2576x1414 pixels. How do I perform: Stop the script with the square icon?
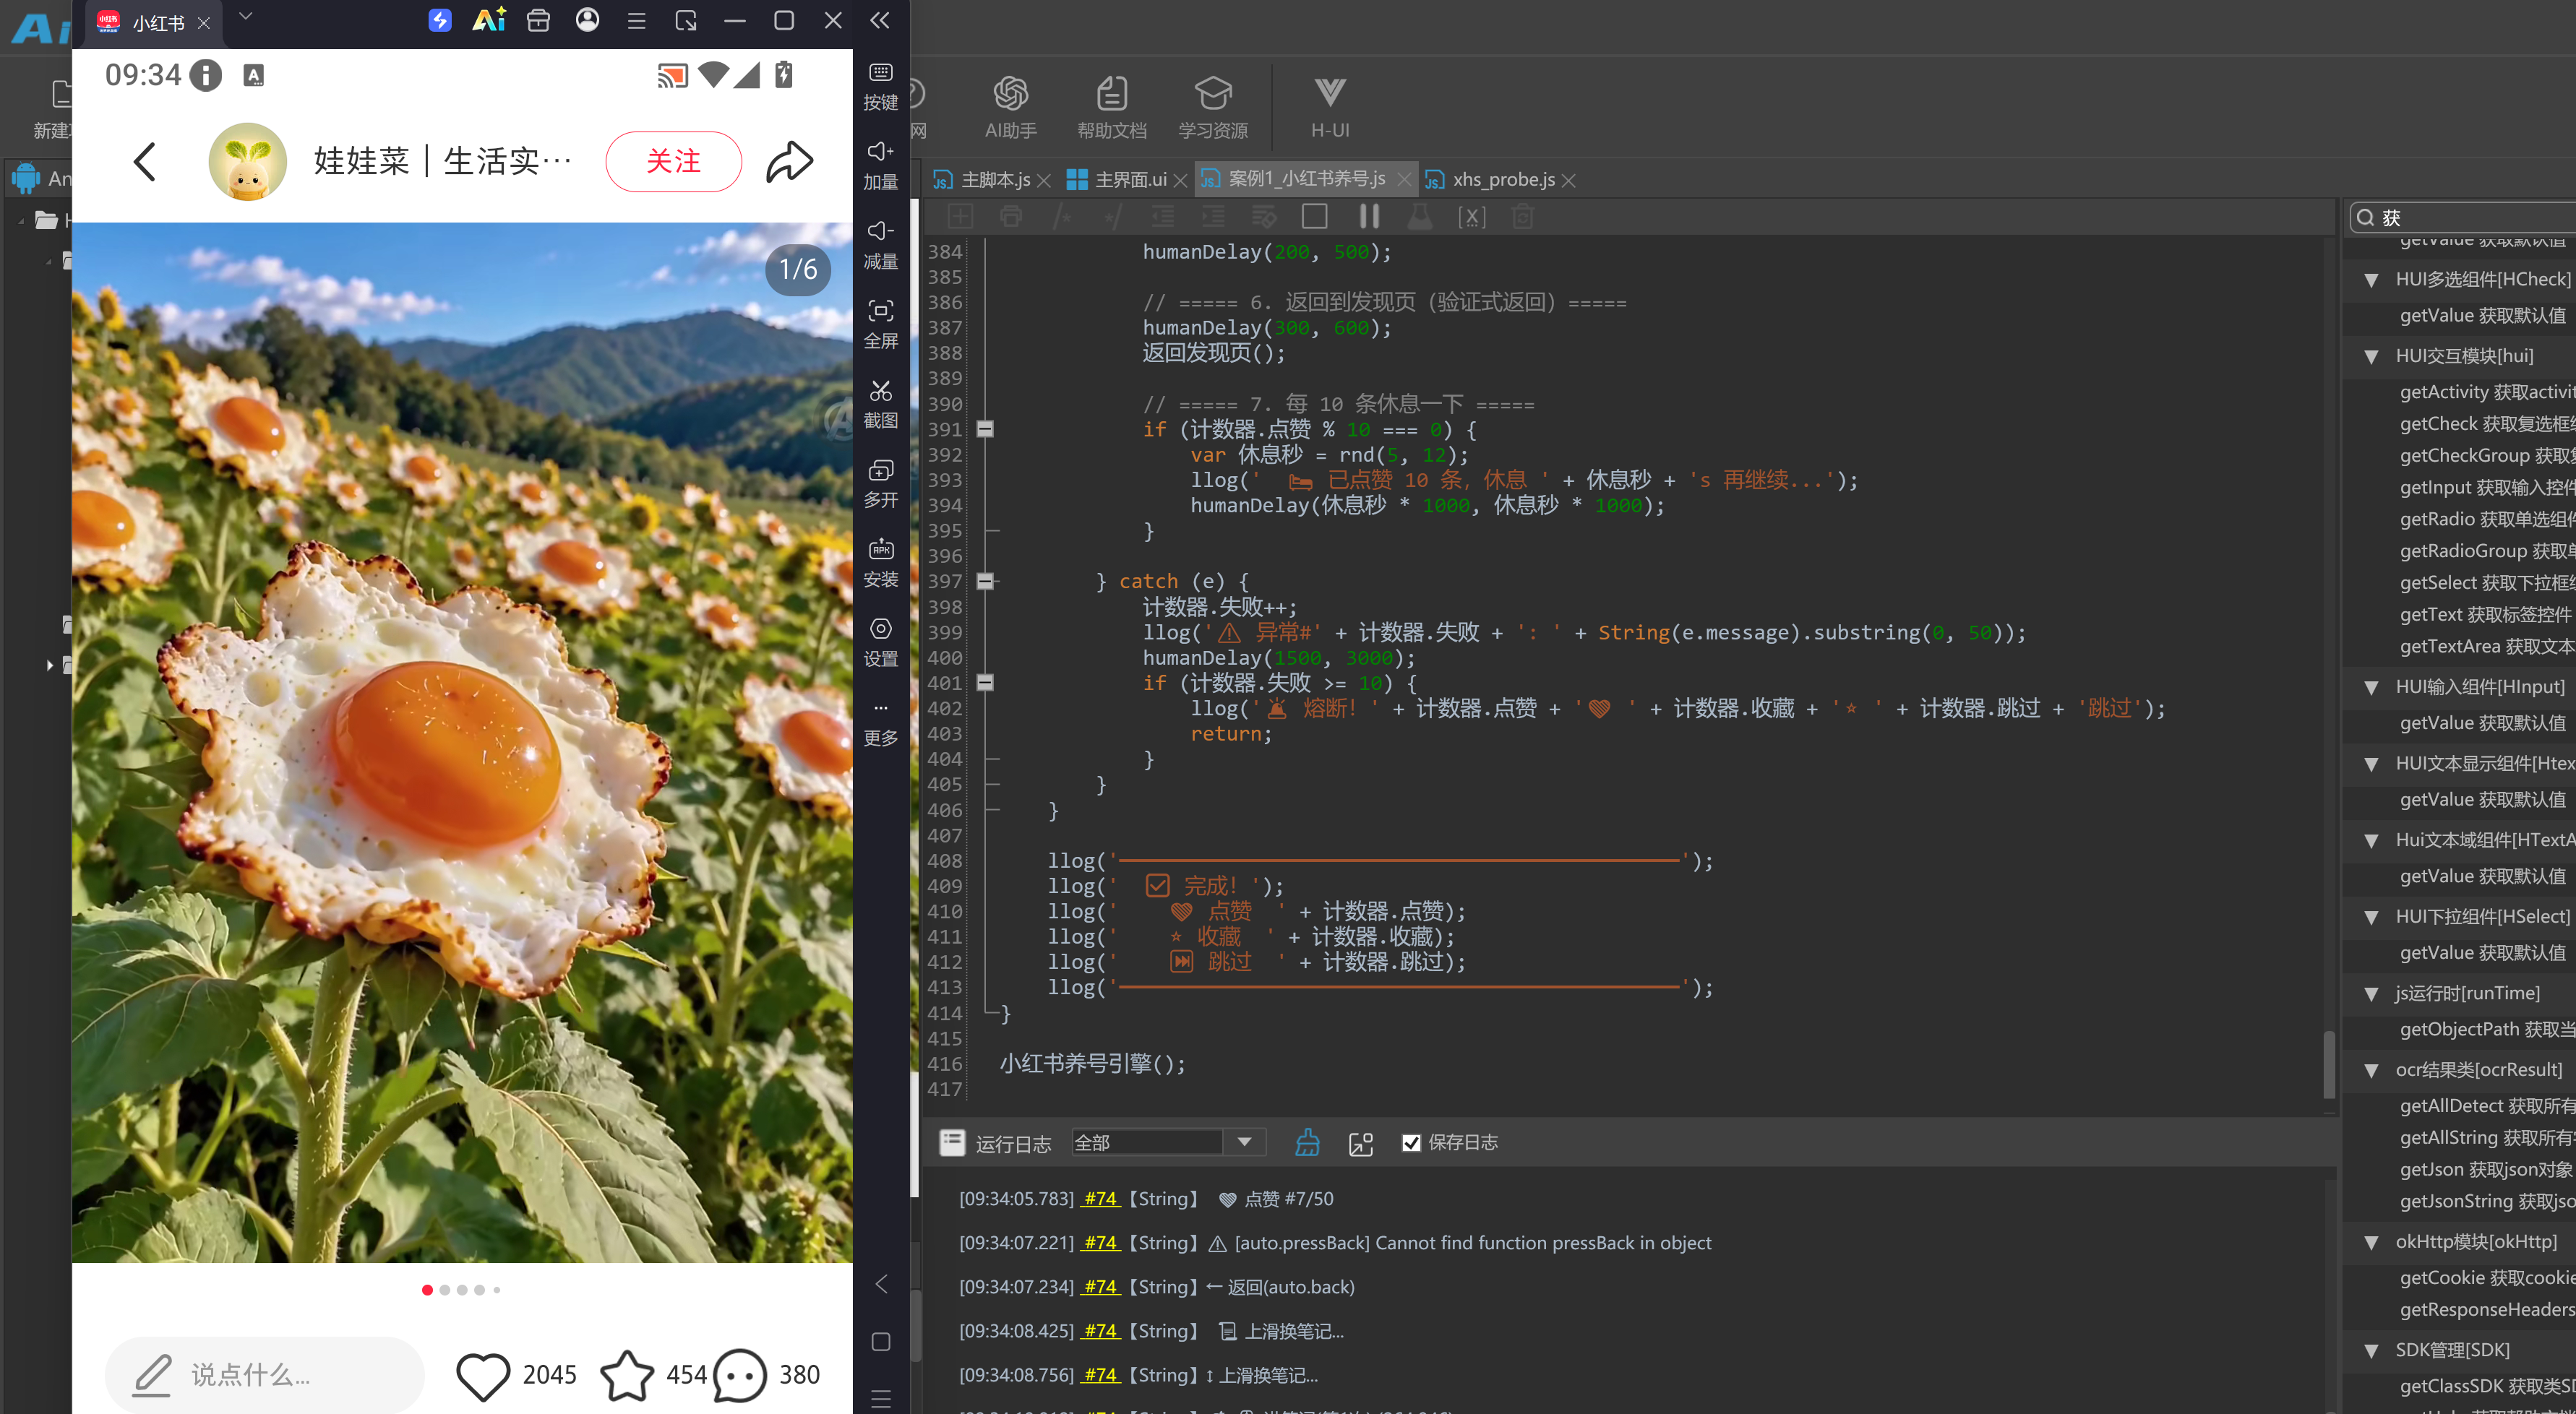(1314, 216)
